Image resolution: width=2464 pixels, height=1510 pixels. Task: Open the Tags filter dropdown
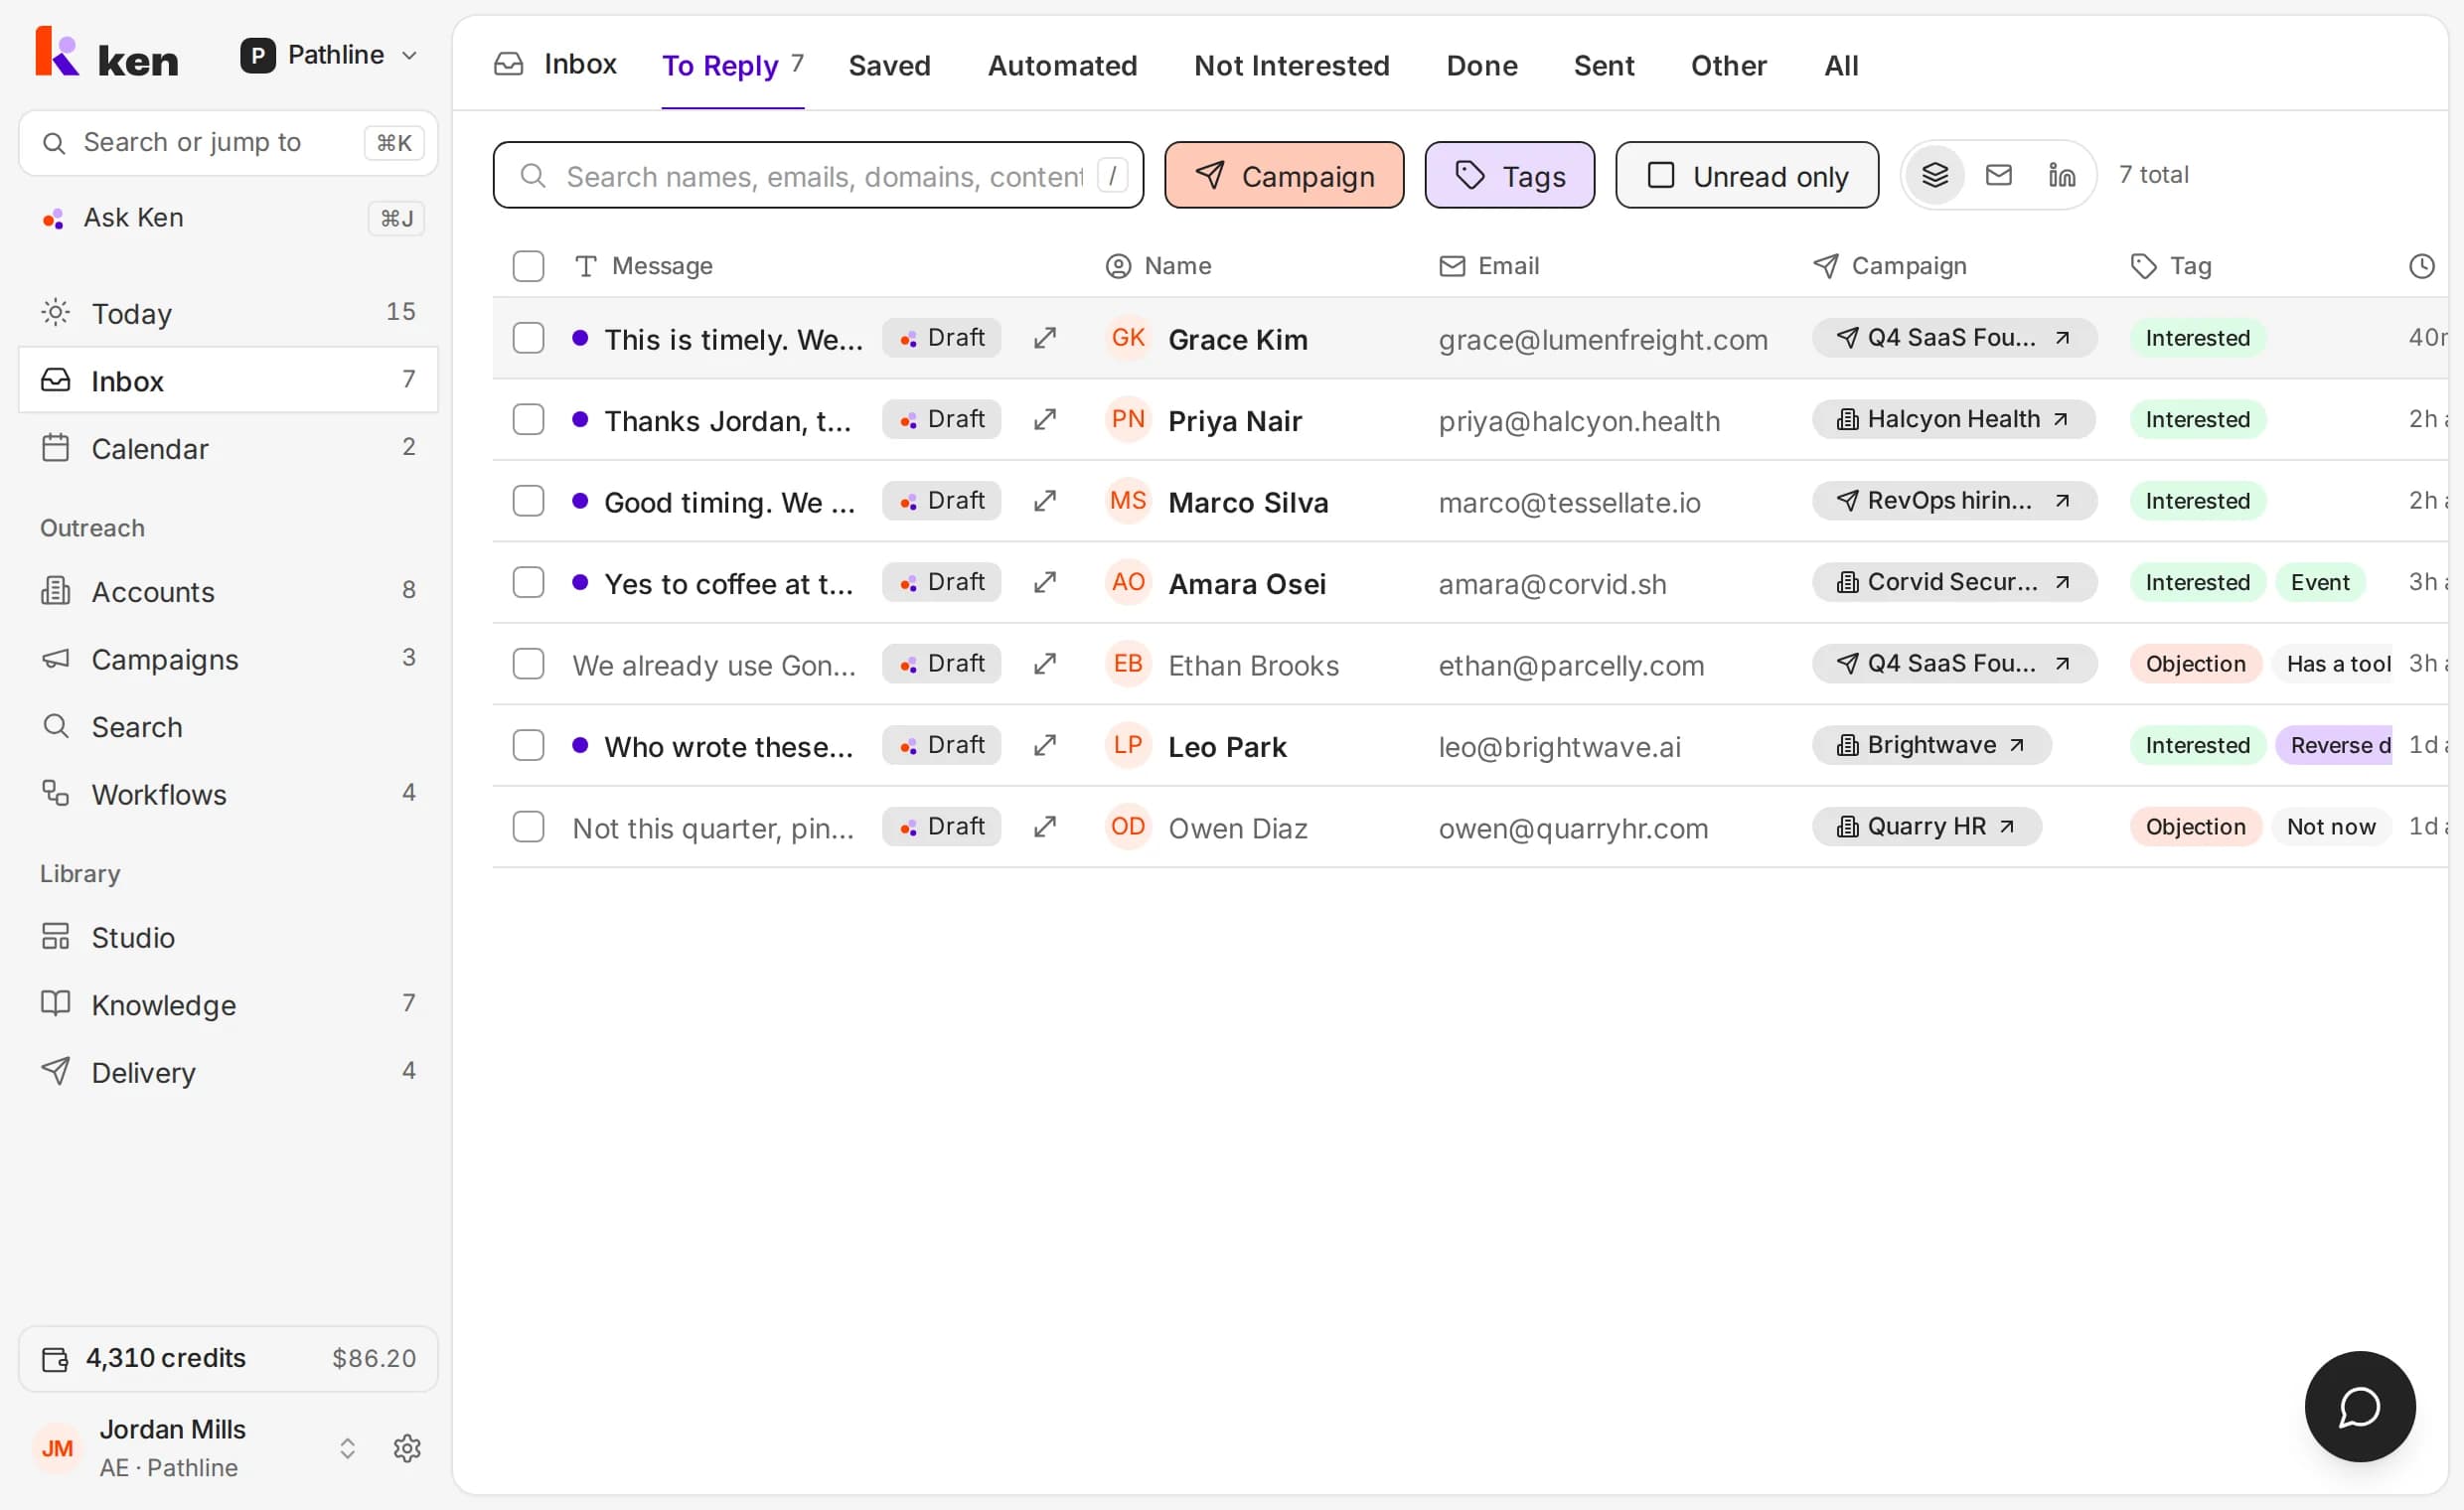[x=1509, y=175]
